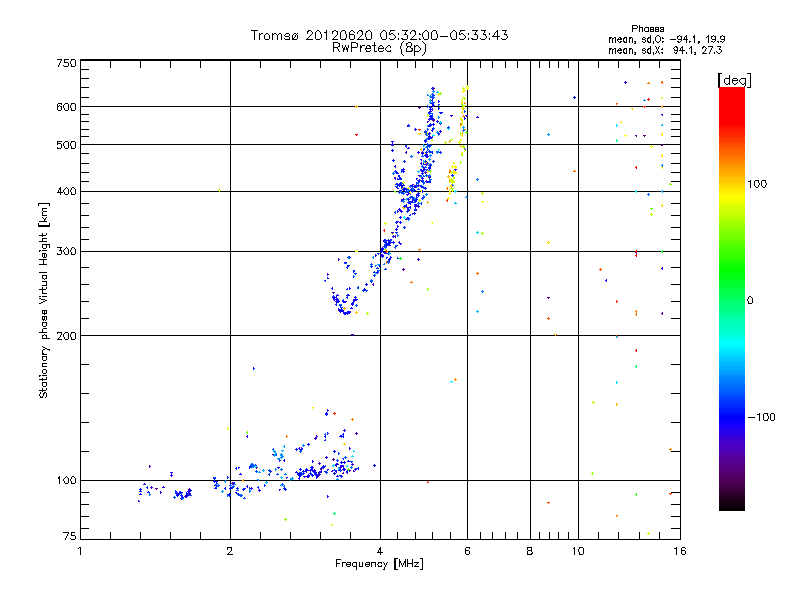Click the y-axis '500' tick label

point(66,145)
